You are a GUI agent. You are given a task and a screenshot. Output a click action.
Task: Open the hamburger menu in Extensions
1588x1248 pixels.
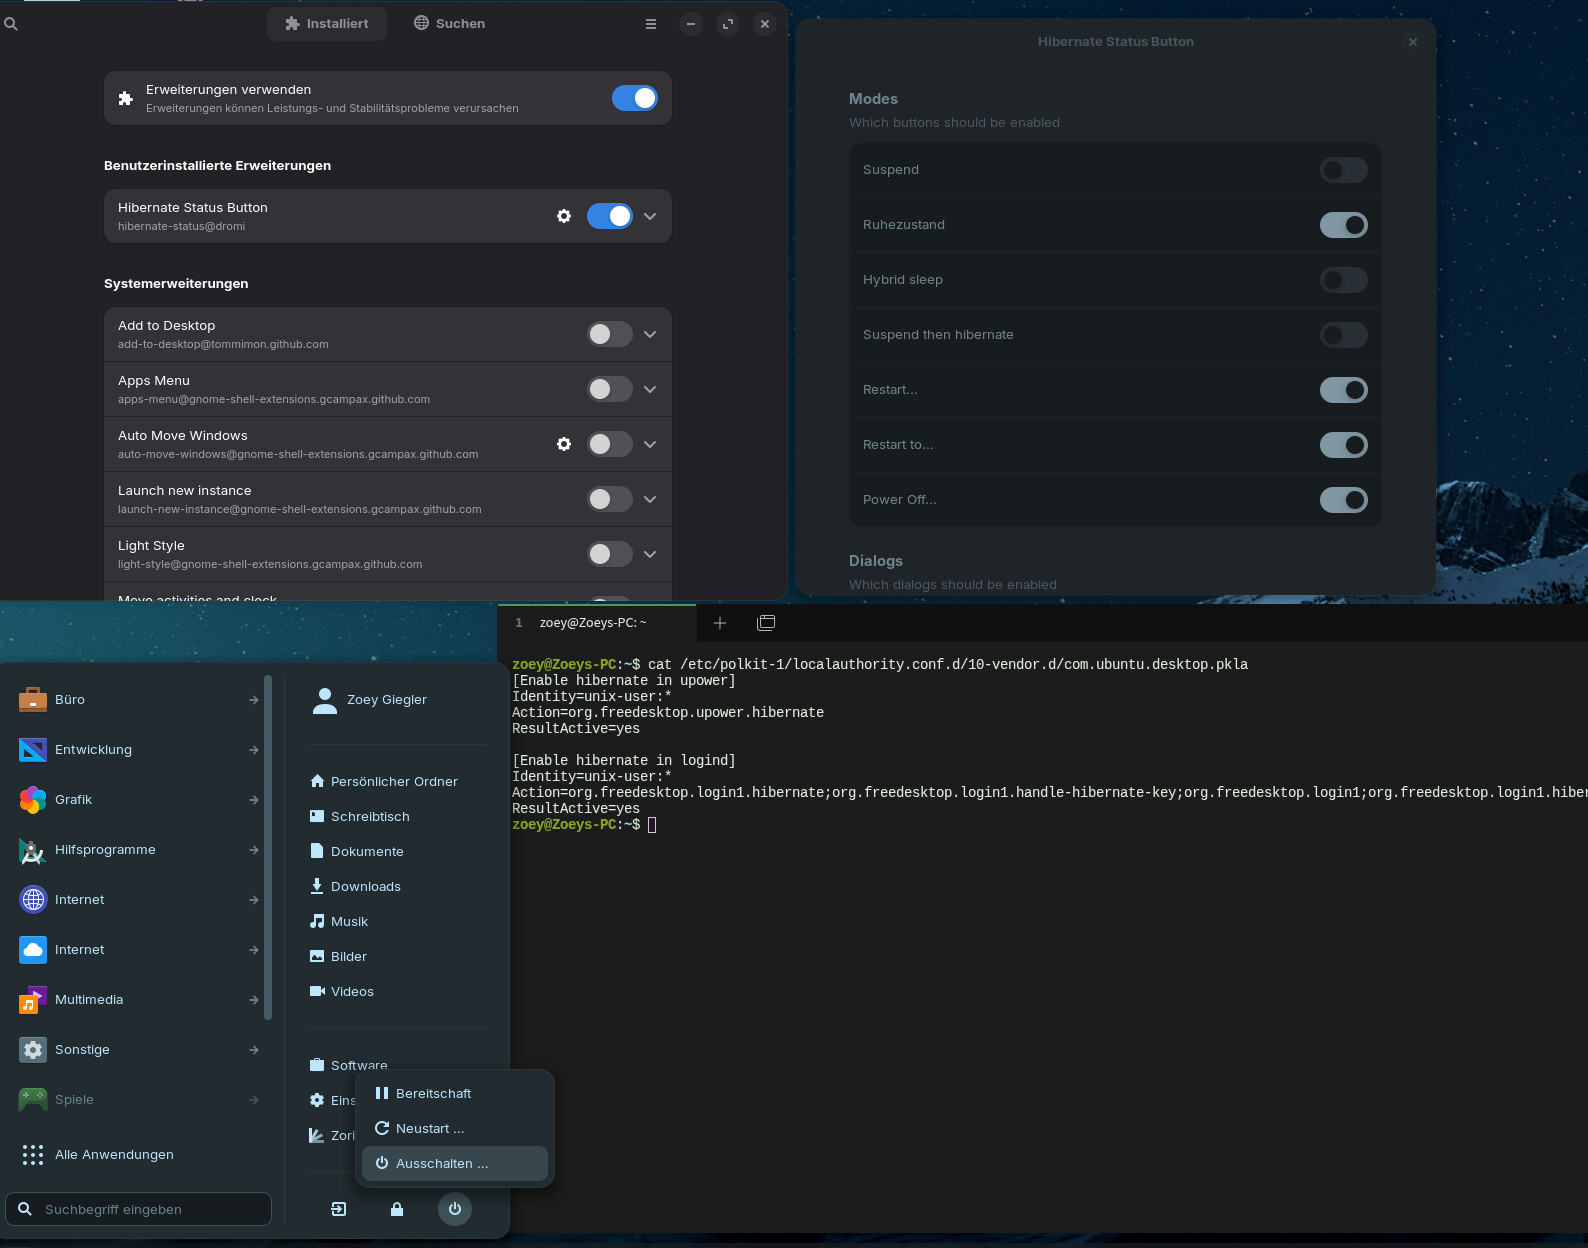tap(651, 24)
